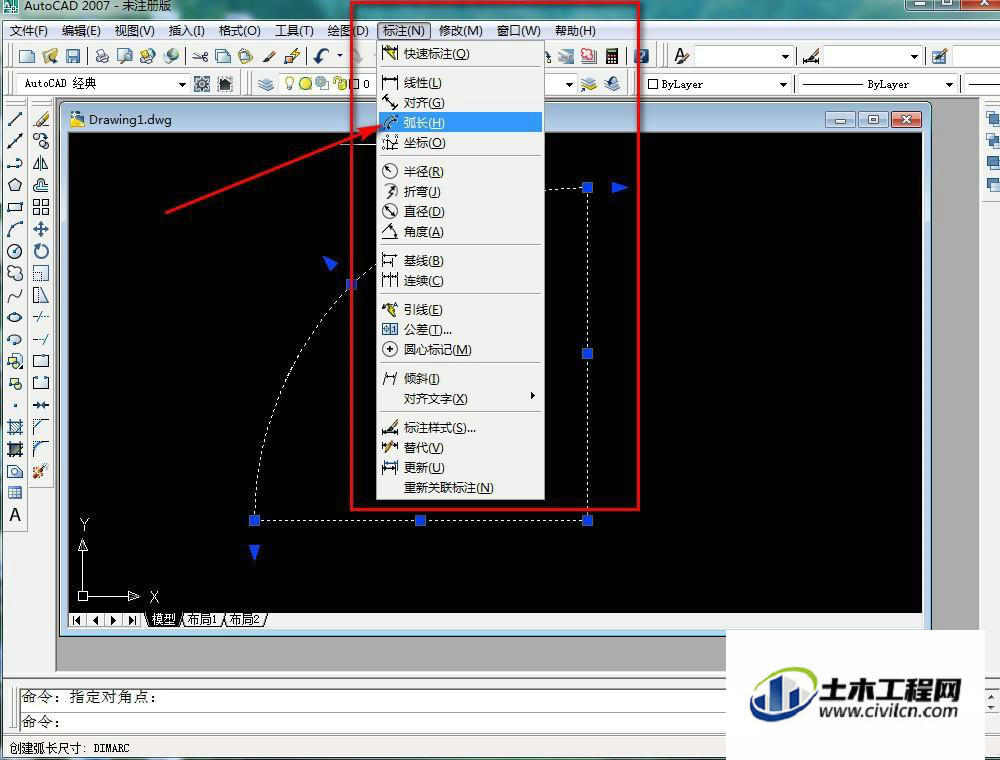Choose 半径(R) from the menu
Image resolution: width=1000 pixels, height=760 pixels.
pos(460,172)
